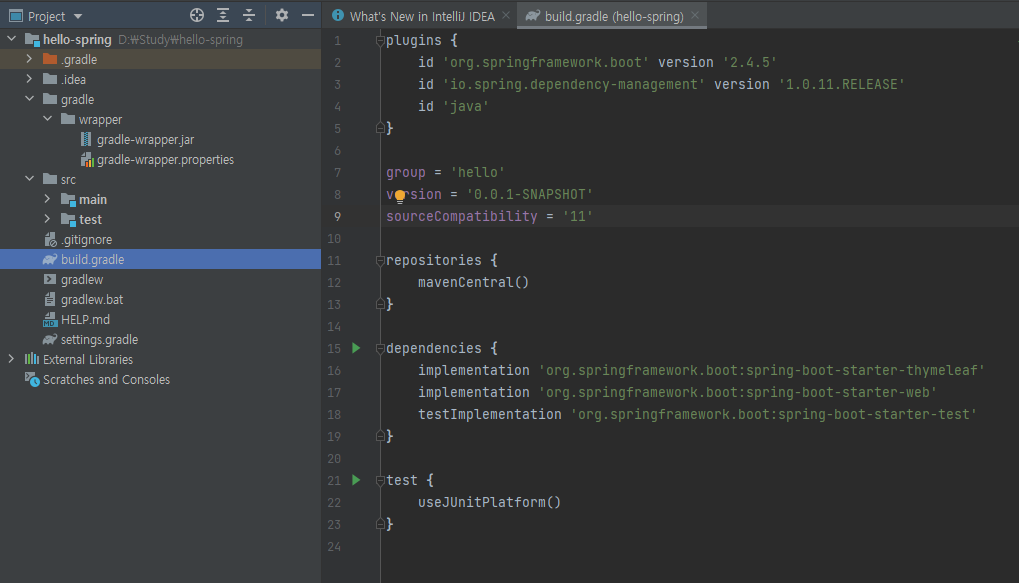Fold the repositories block

(380, 260)
